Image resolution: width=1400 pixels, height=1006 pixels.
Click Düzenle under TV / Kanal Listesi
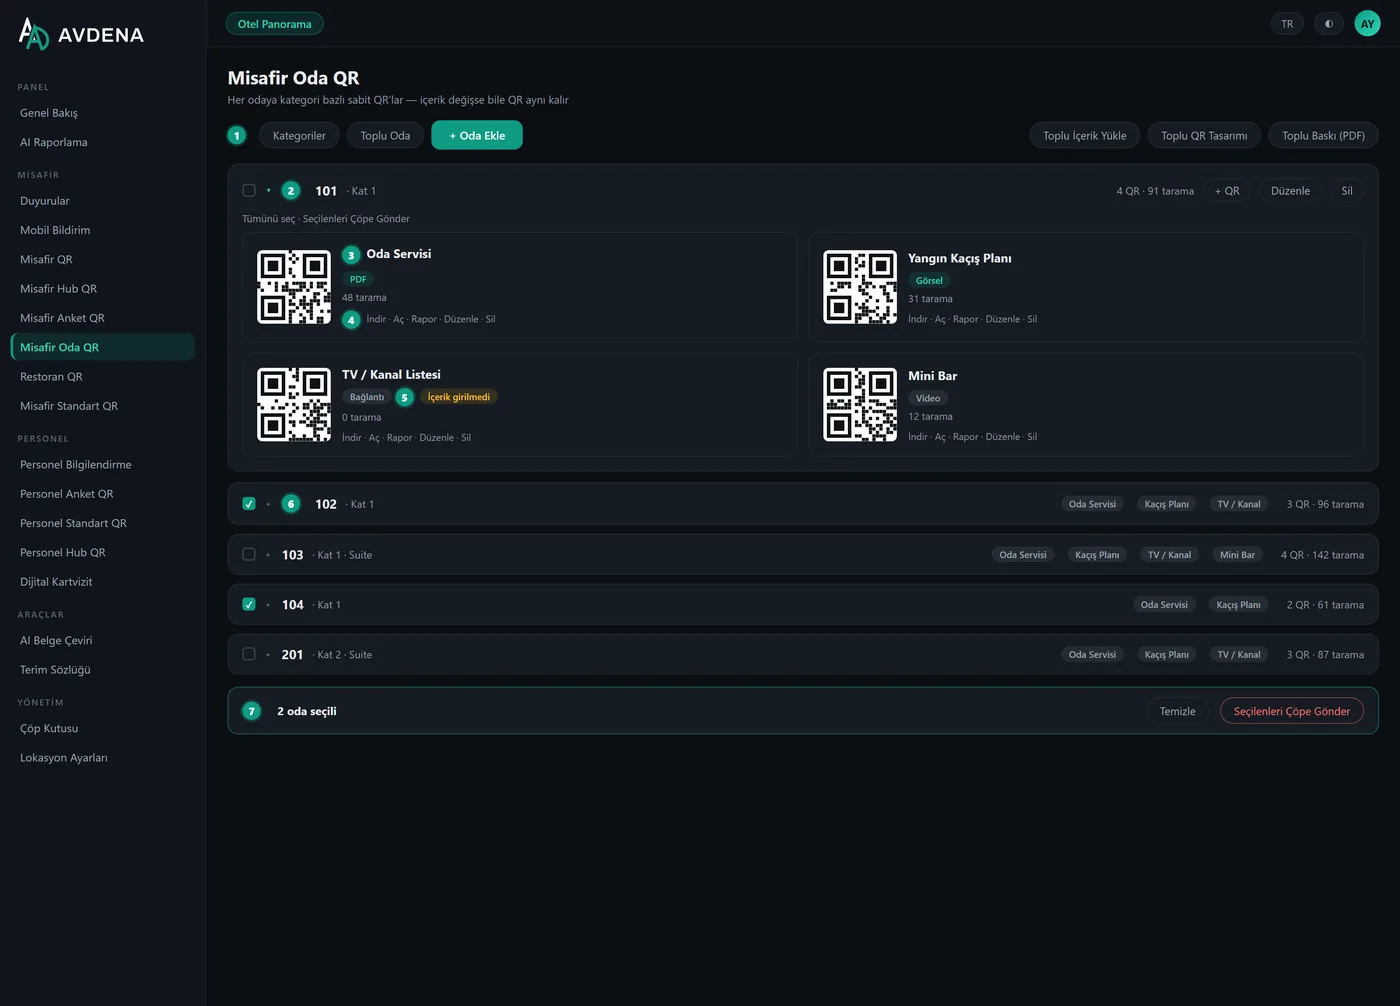[x=436, y=437]
